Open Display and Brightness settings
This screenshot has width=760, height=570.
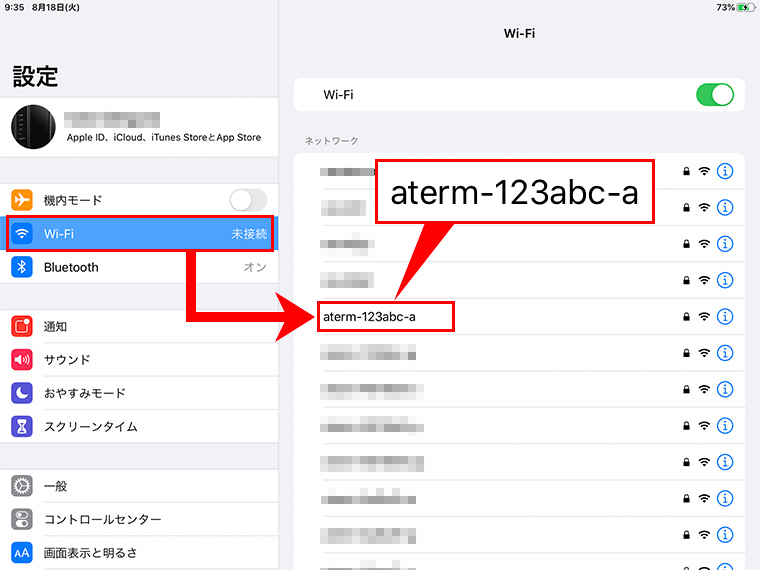pyautogui.click(x=140, y=552)
